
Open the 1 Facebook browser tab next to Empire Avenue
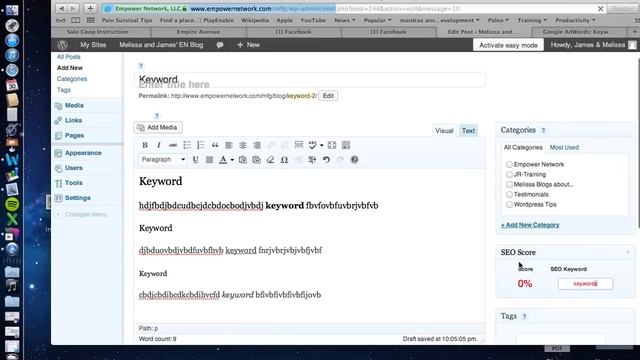click(293, 32)
